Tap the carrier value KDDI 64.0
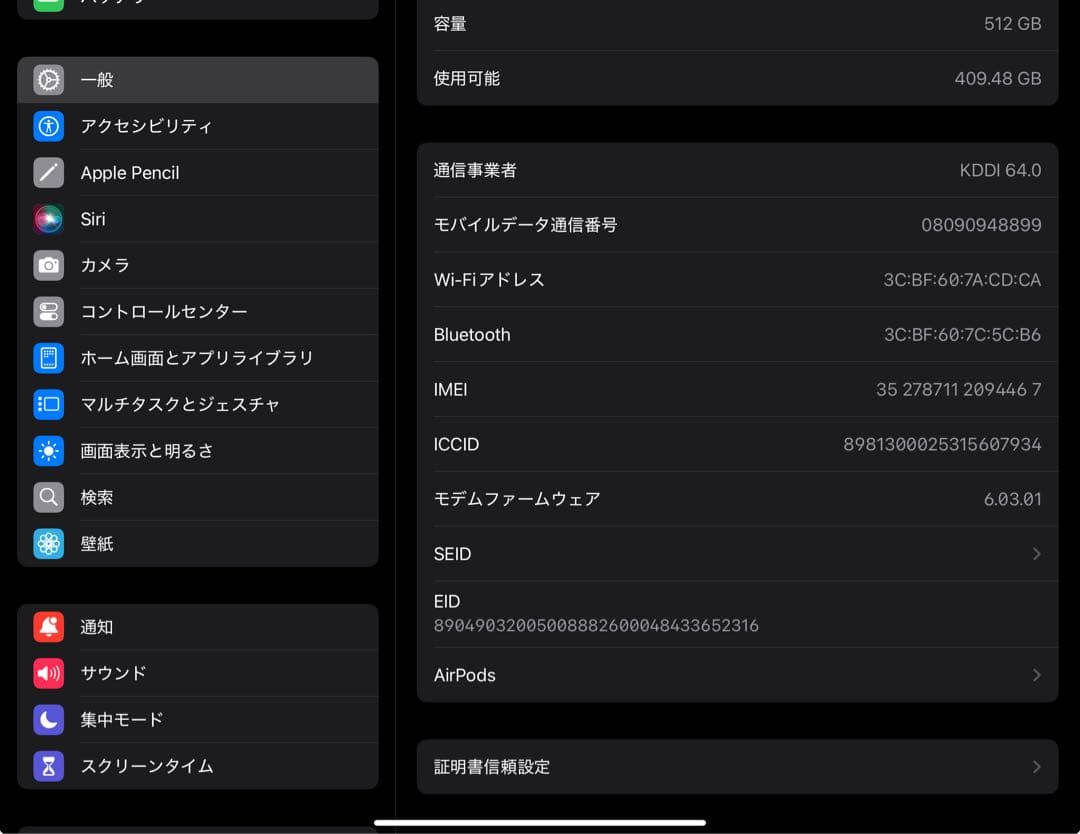The image size is (1080, 834). (1000, 170)
